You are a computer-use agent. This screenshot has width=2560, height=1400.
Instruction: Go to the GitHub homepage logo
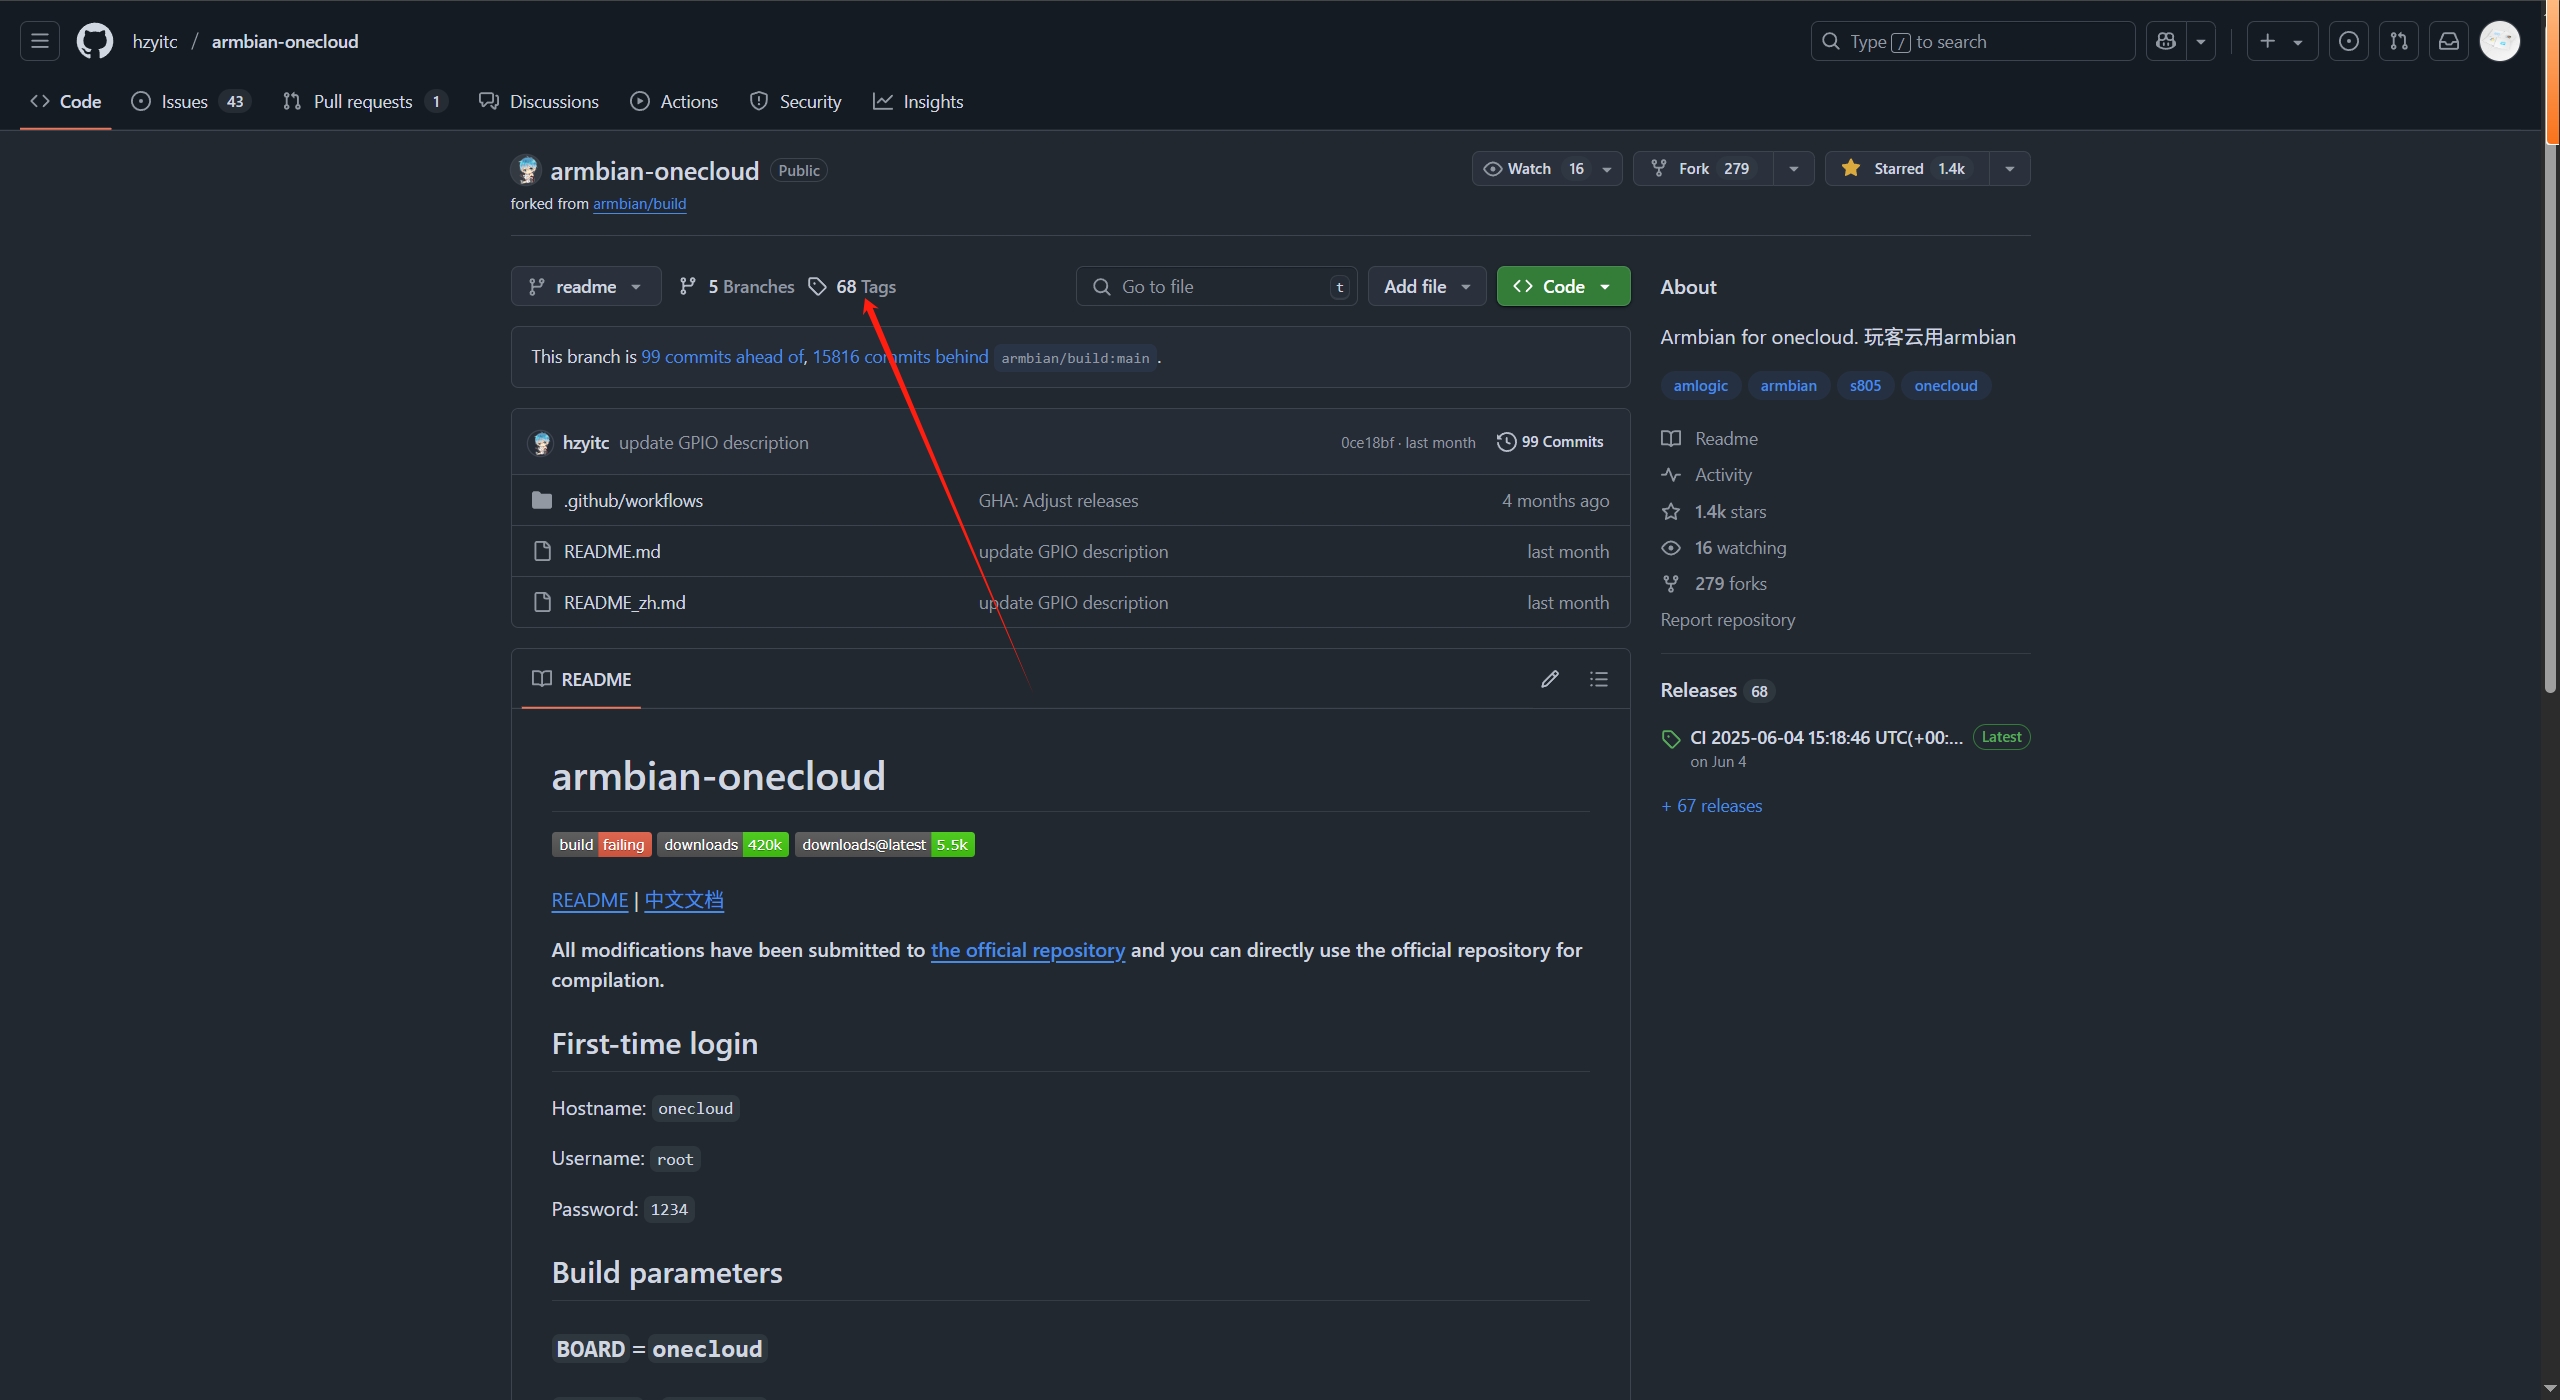tap(95, 41)
